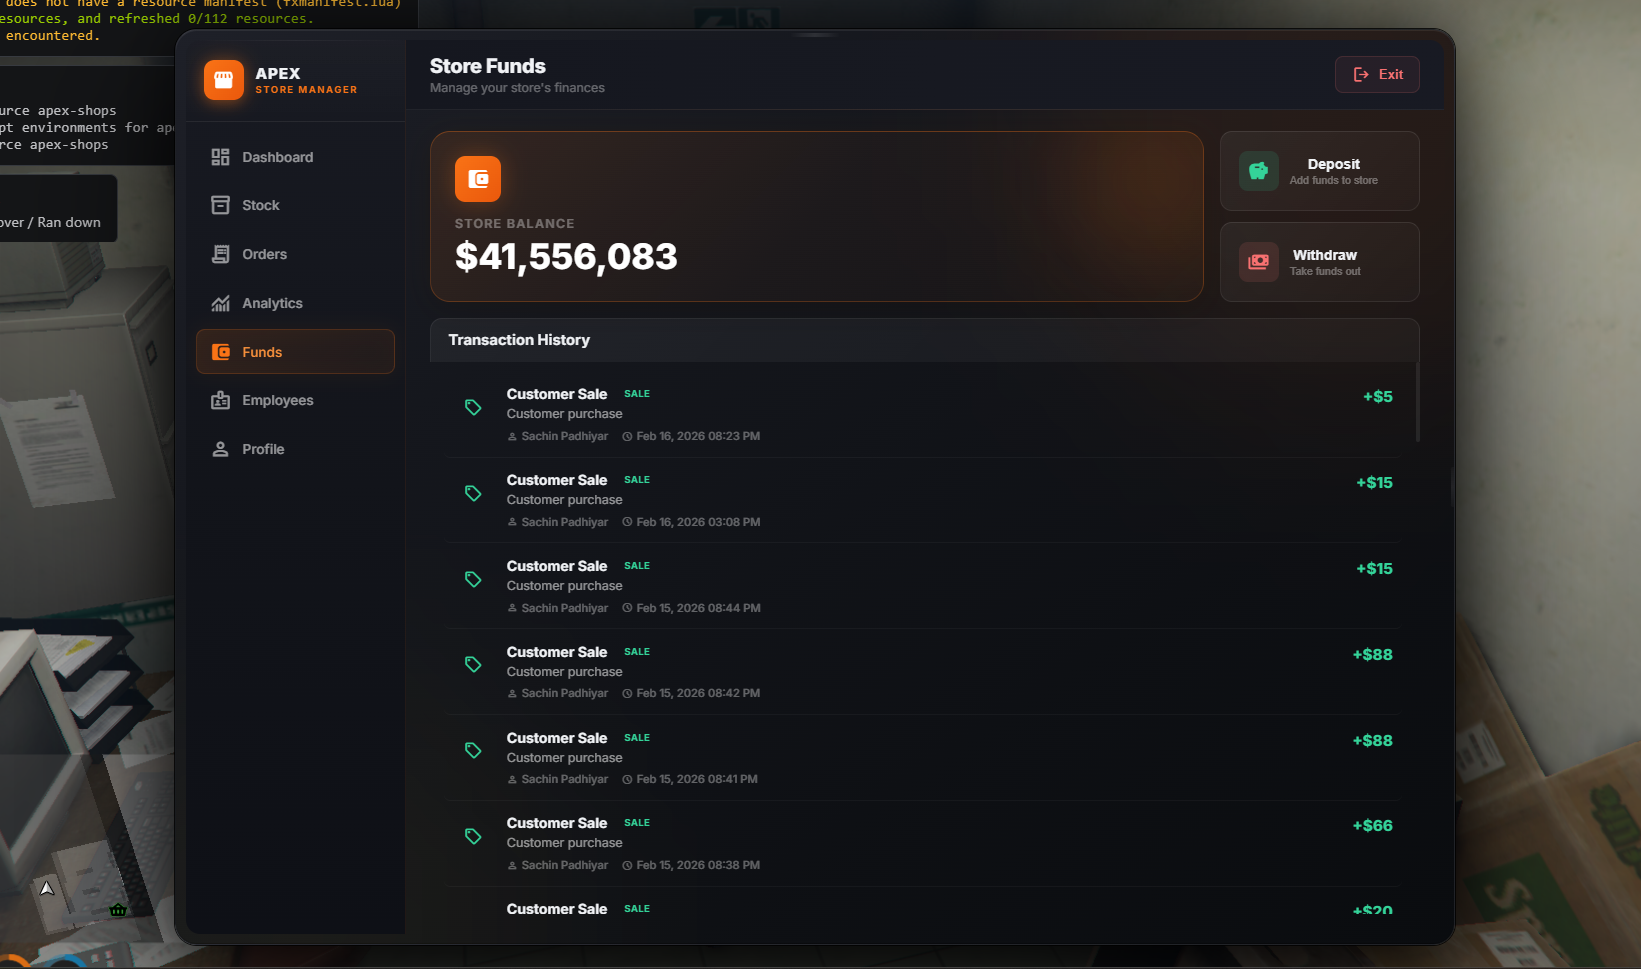Click the red cash Withdraw icon
Viewport: 1641px width, 969px height.
coord(1259,262)
